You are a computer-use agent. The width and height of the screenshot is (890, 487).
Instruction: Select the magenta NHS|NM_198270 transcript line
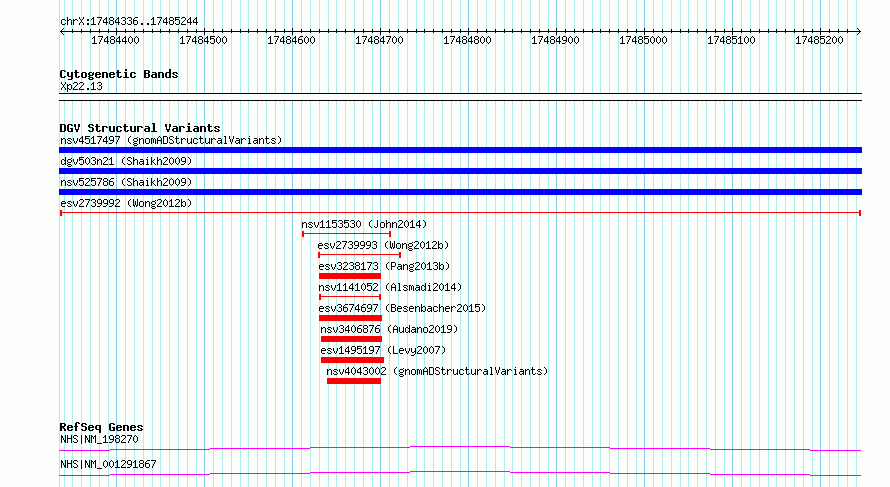(460, 448)
